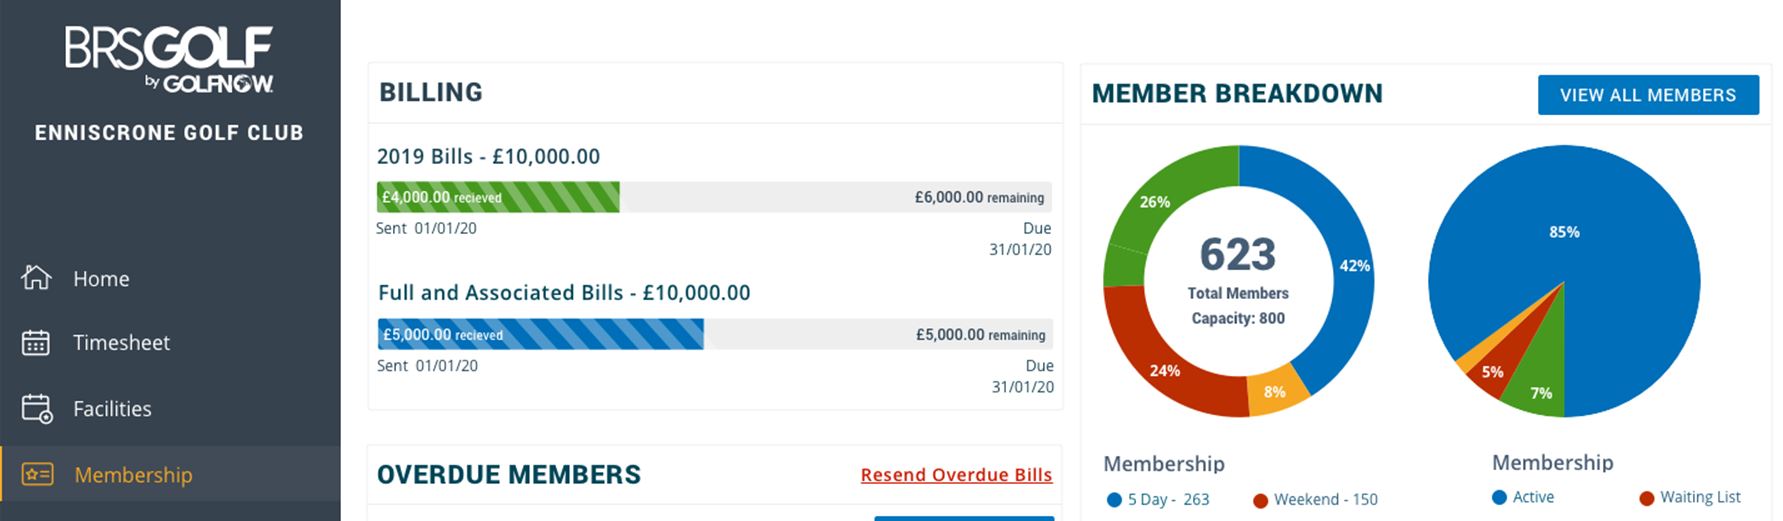The width and height of the screenshot is (1783, 521).
Task: Toggle the Active legend marker
Action: [1499, 497]
